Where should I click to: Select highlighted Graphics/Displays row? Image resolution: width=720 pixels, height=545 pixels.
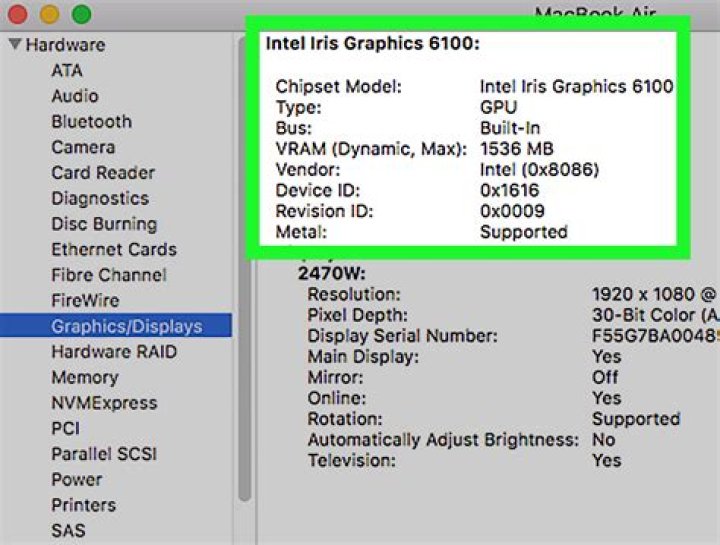point(116,326)
